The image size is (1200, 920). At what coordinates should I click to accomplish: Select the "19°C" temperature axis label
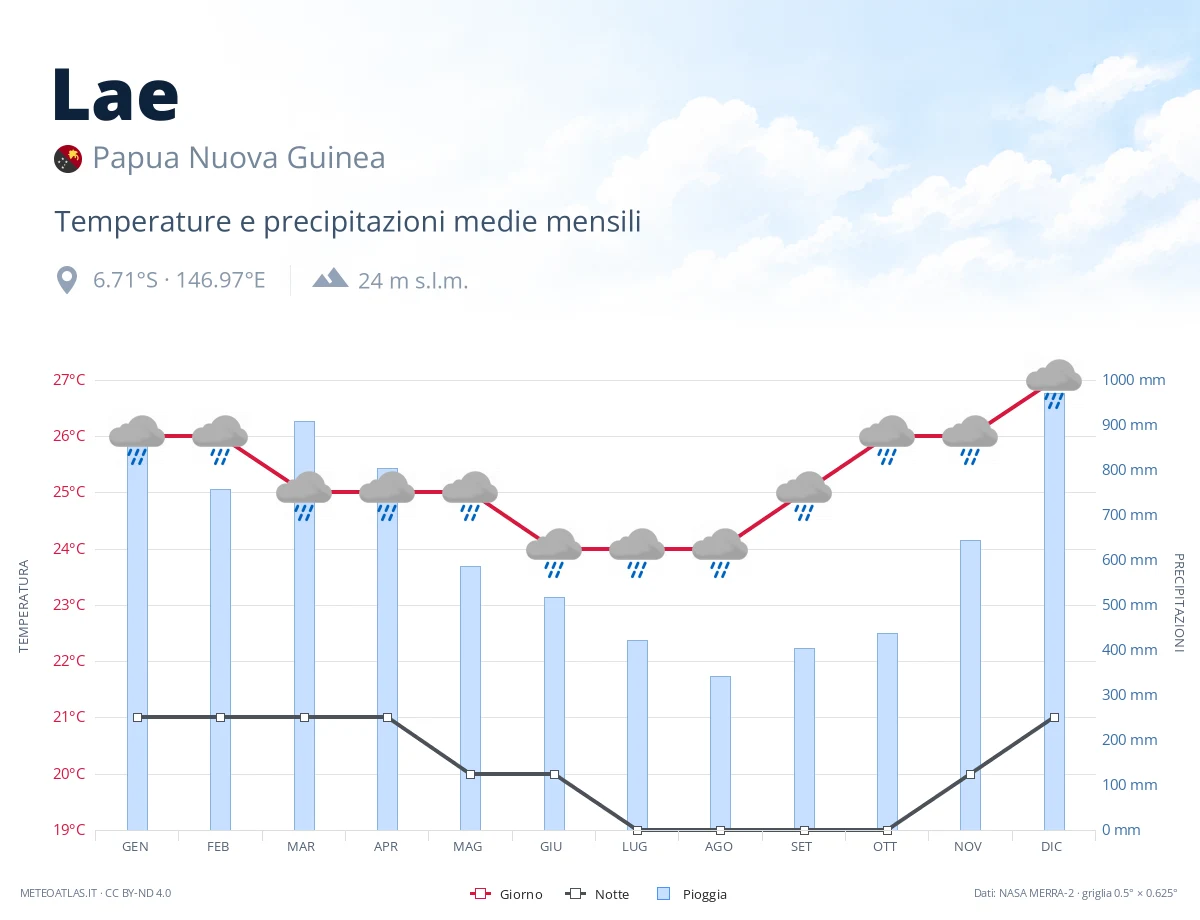coord(68,830)
